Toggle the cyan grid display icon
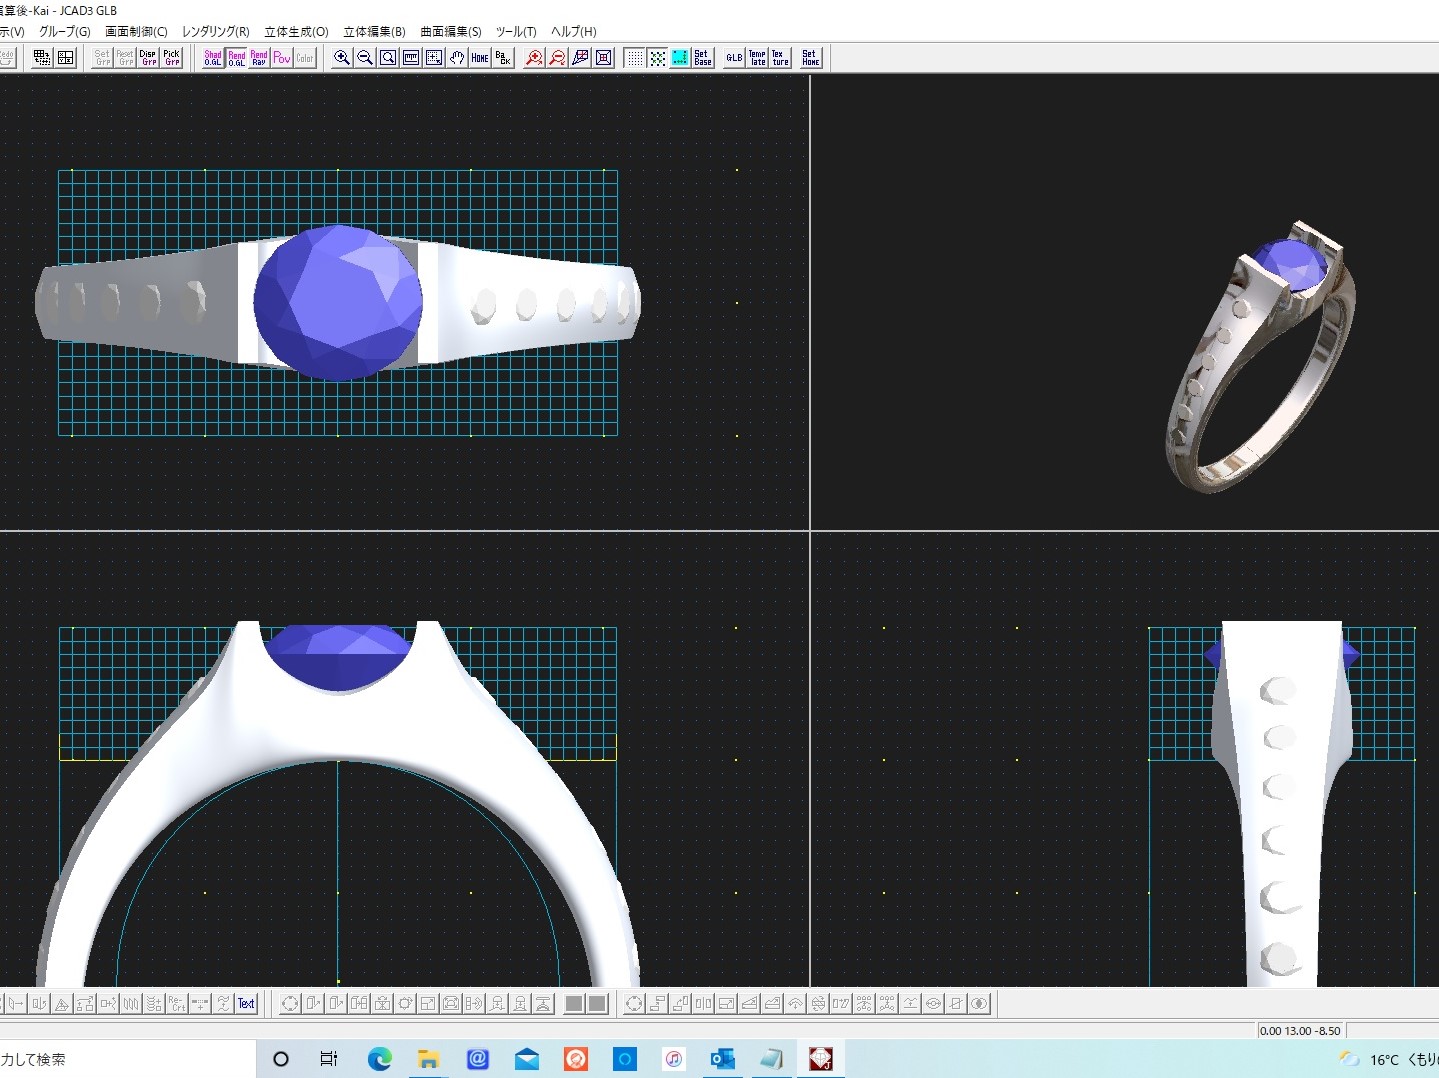Viewport: 1439px width, 1078px height. tap(680, 58)
